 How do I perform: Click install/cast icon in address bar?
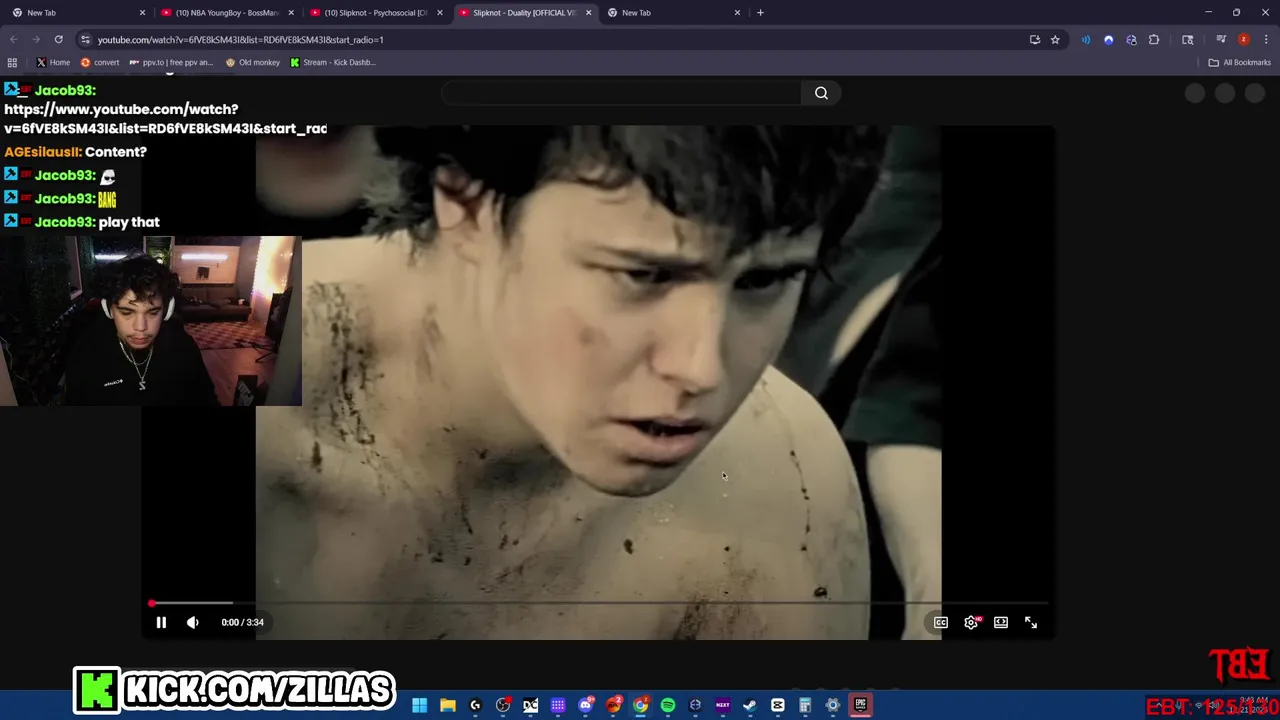pos(1035,39)
